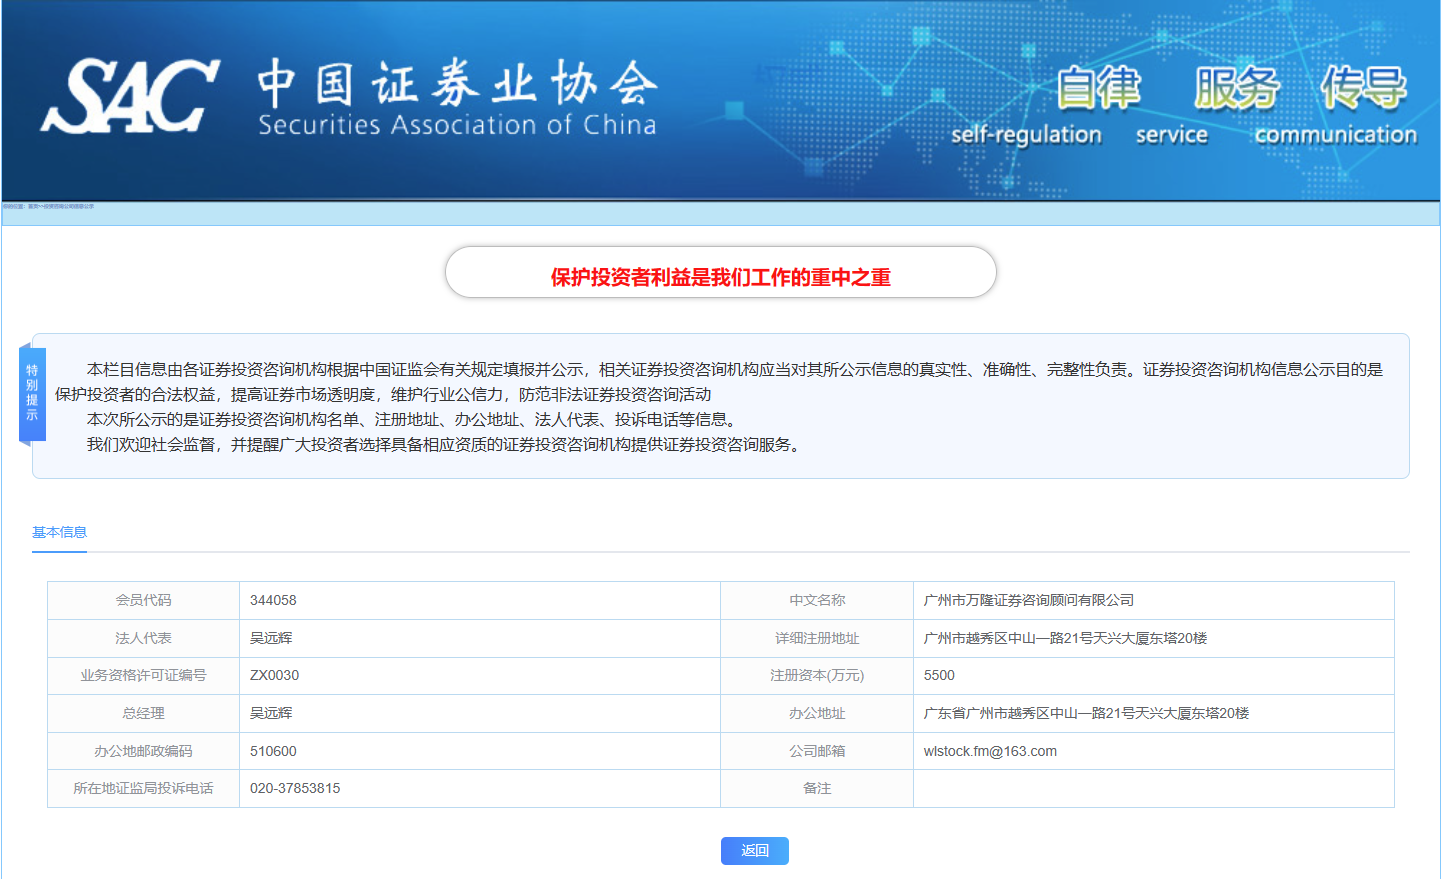Click the breadcrumb text below the header
Image resolution: width=1443 pixels, height=879 pixels.
pos(48,207)
